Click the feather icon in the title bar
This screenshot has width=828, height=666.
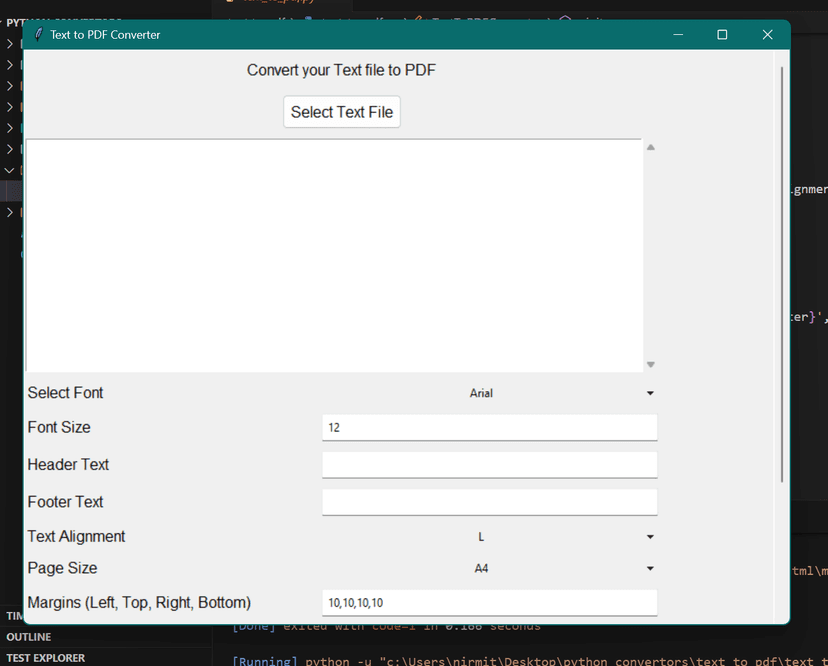pos(38,35)
